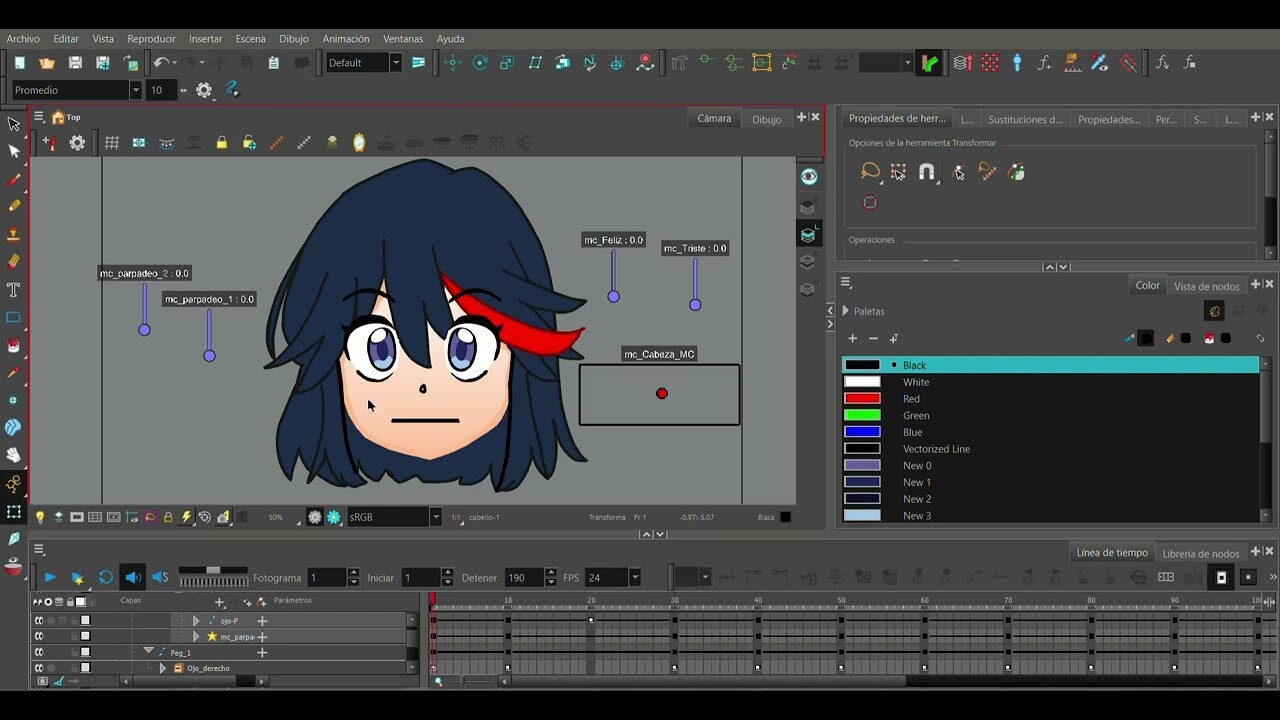Toggle the grid icon in the camera toolbar
1280x720 pixels.
(112, 142)
